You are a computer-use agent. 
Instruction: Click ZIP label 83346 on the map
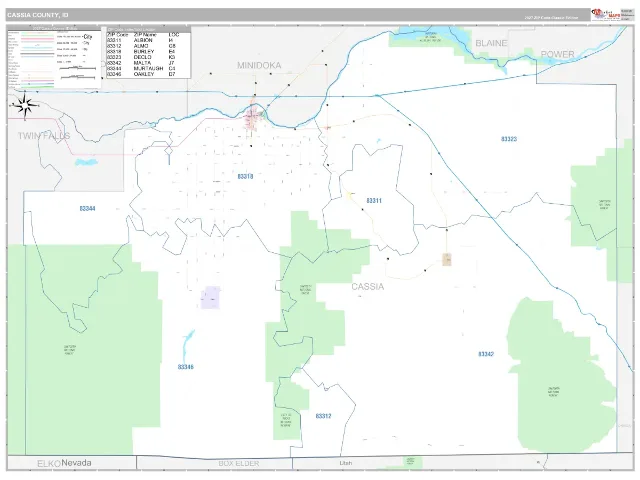pyautogui.click(x=186, y=367)
